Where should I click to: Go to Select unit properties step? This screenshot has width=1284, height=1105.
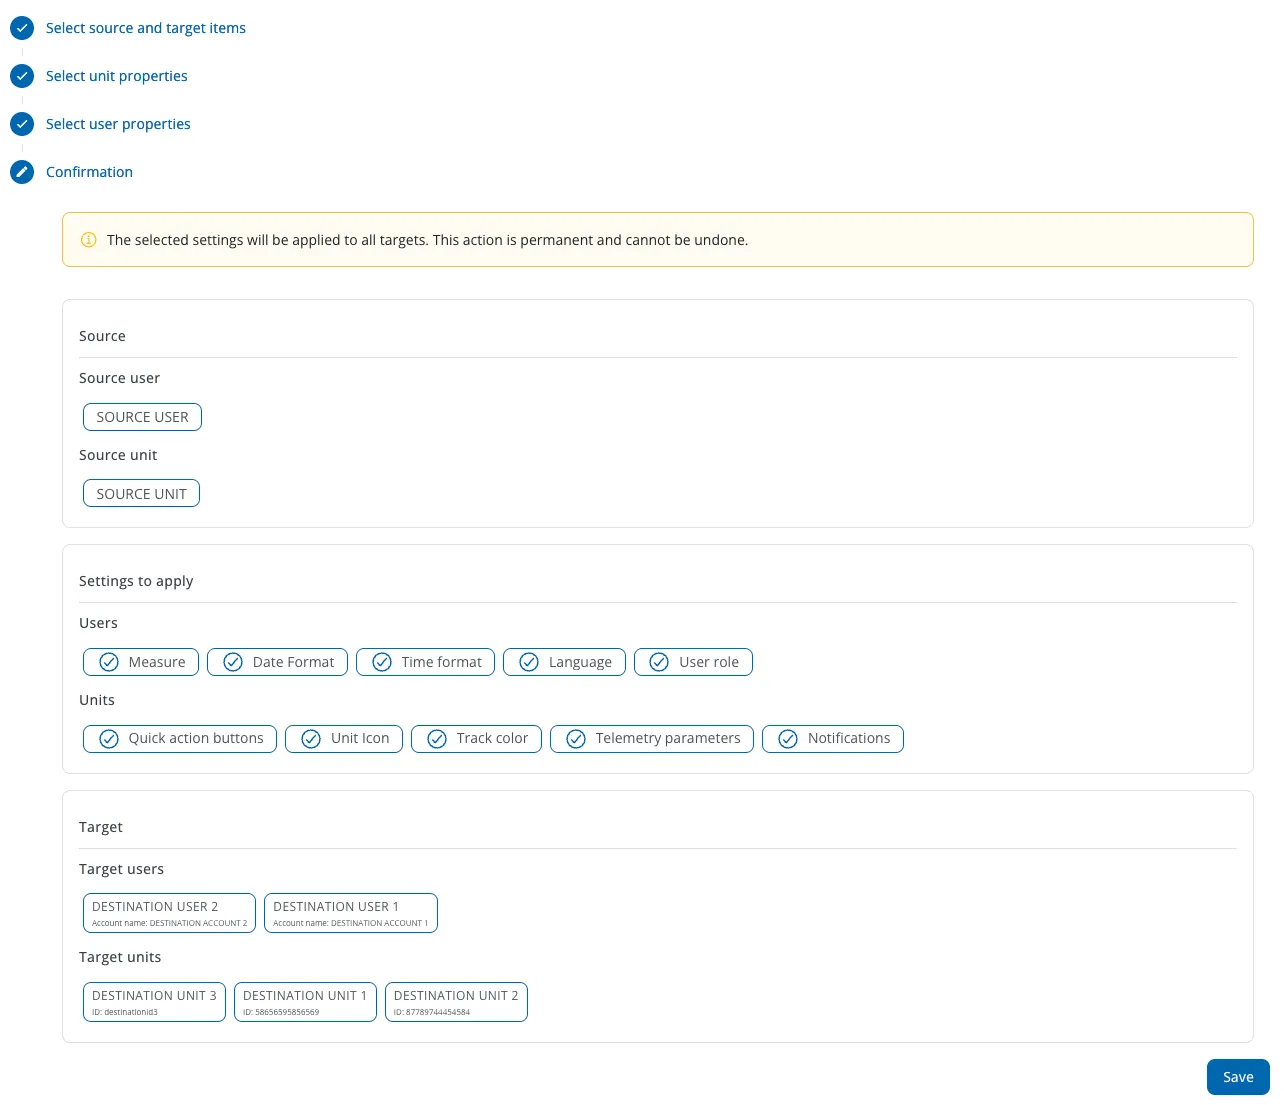pos(117,76)
